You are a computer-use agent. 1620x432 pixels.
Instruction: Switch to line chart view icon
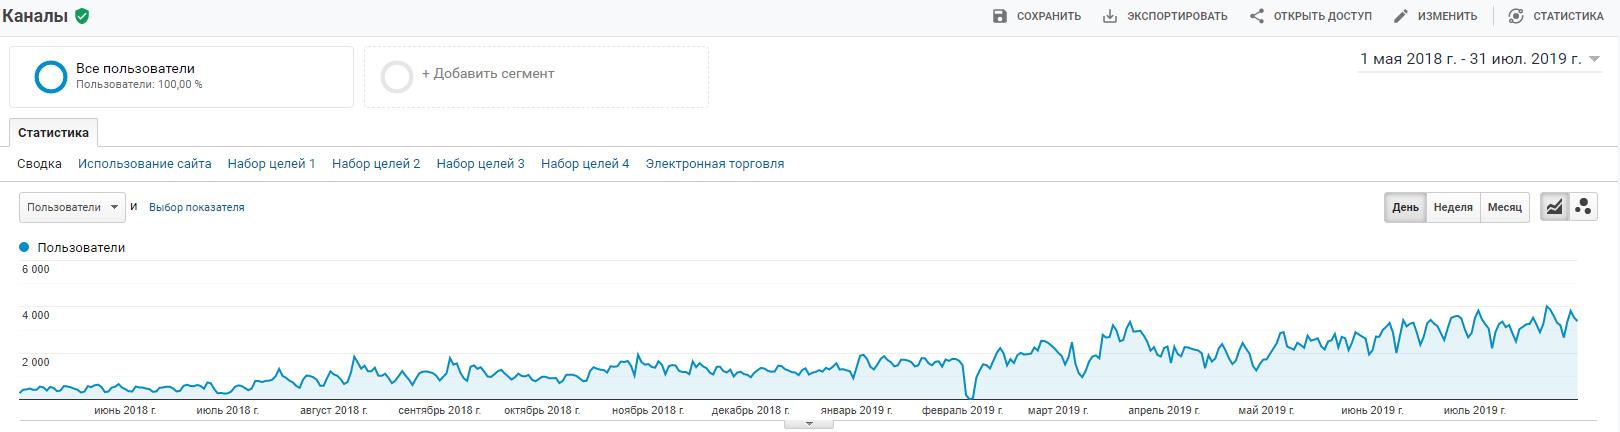(x=1554, y=207)
